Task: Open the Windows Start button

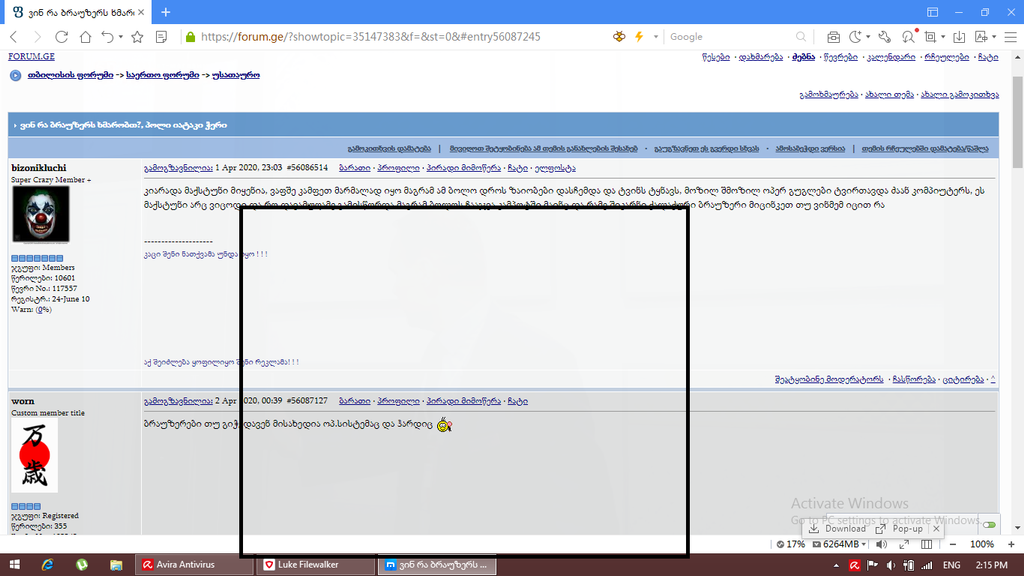Action: 14,565
